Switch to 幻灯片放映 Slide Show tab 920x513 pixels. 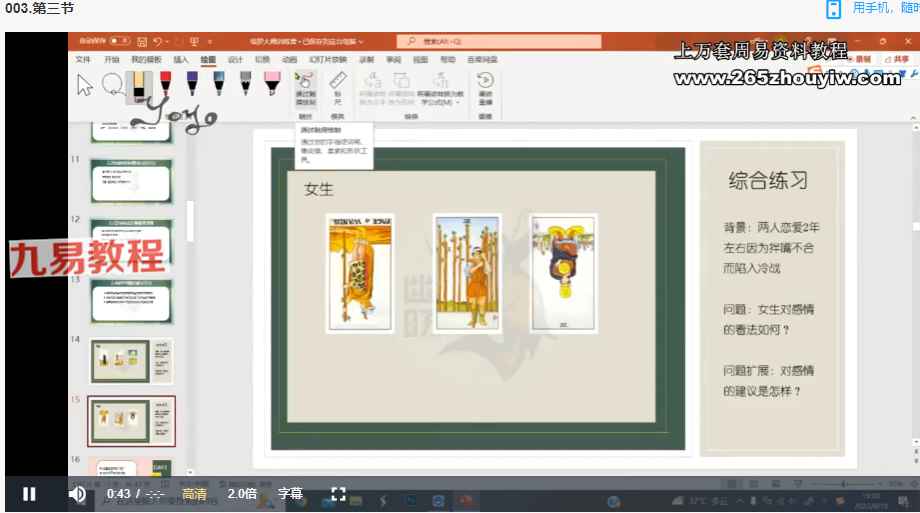pos(328,59)
